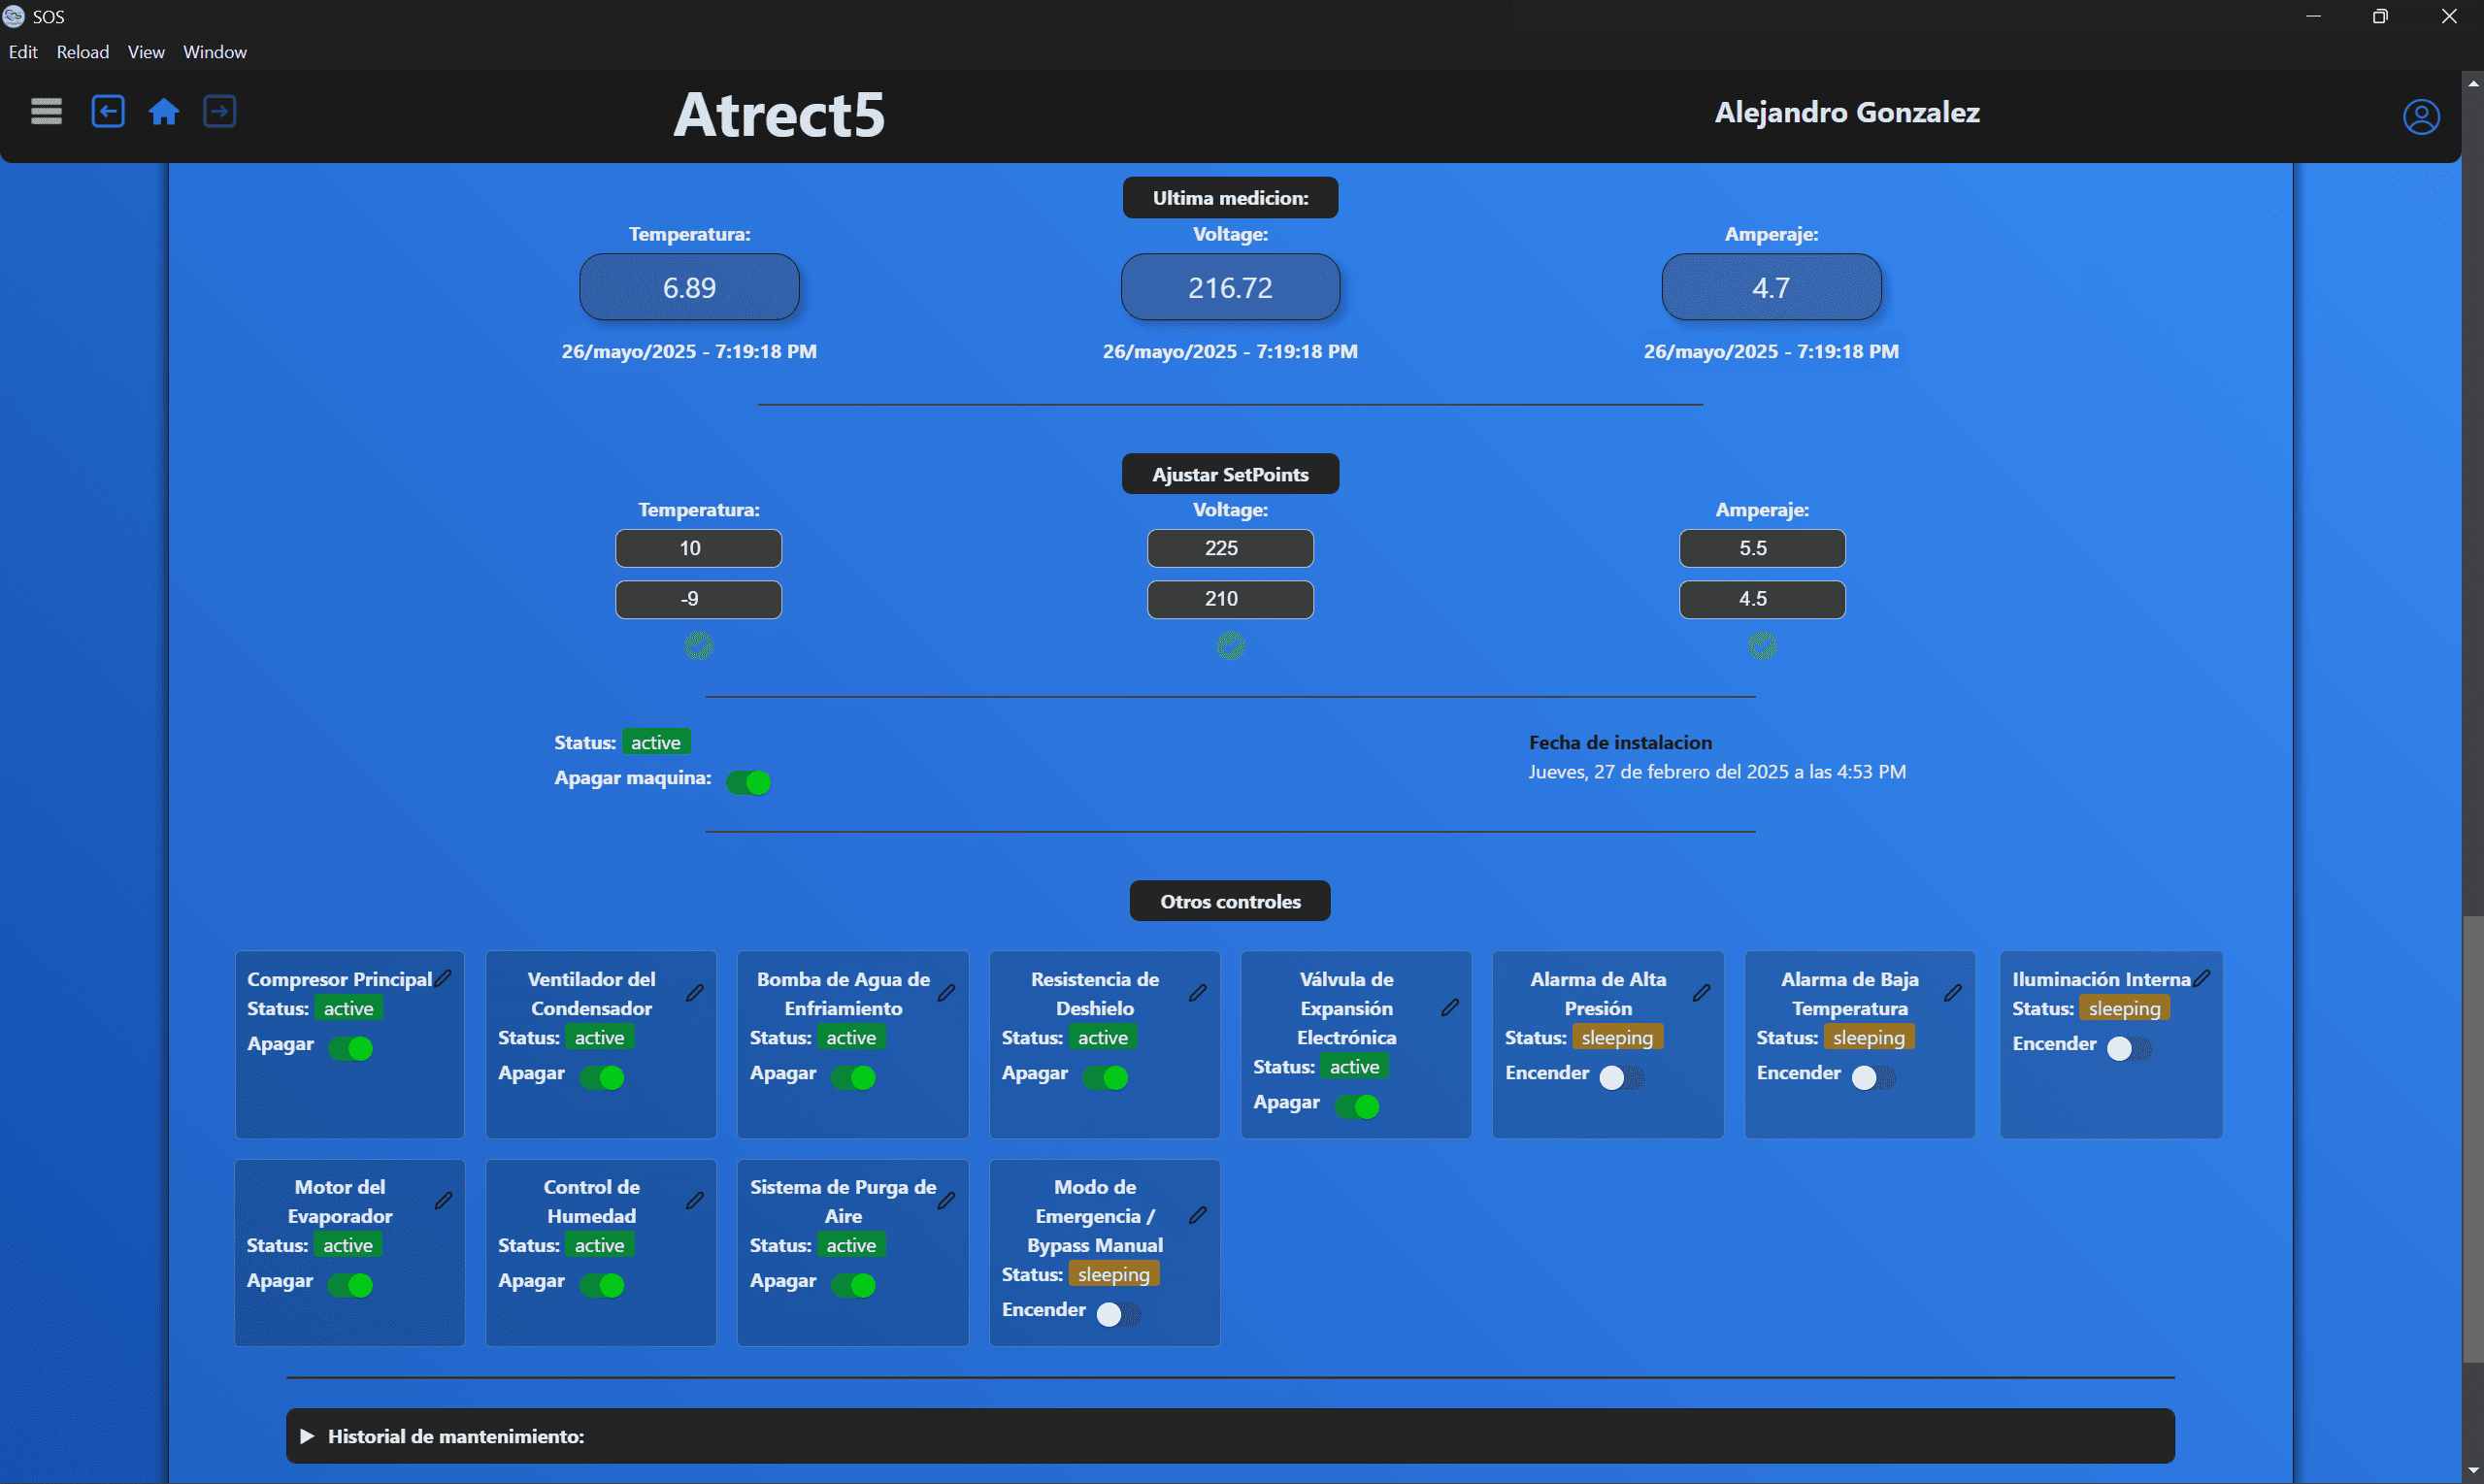Image resolution: width=2484 pixels, height=1484 pixels.
Task: Click the Ultima medicion label button
Action: [x=1230, y=198]
